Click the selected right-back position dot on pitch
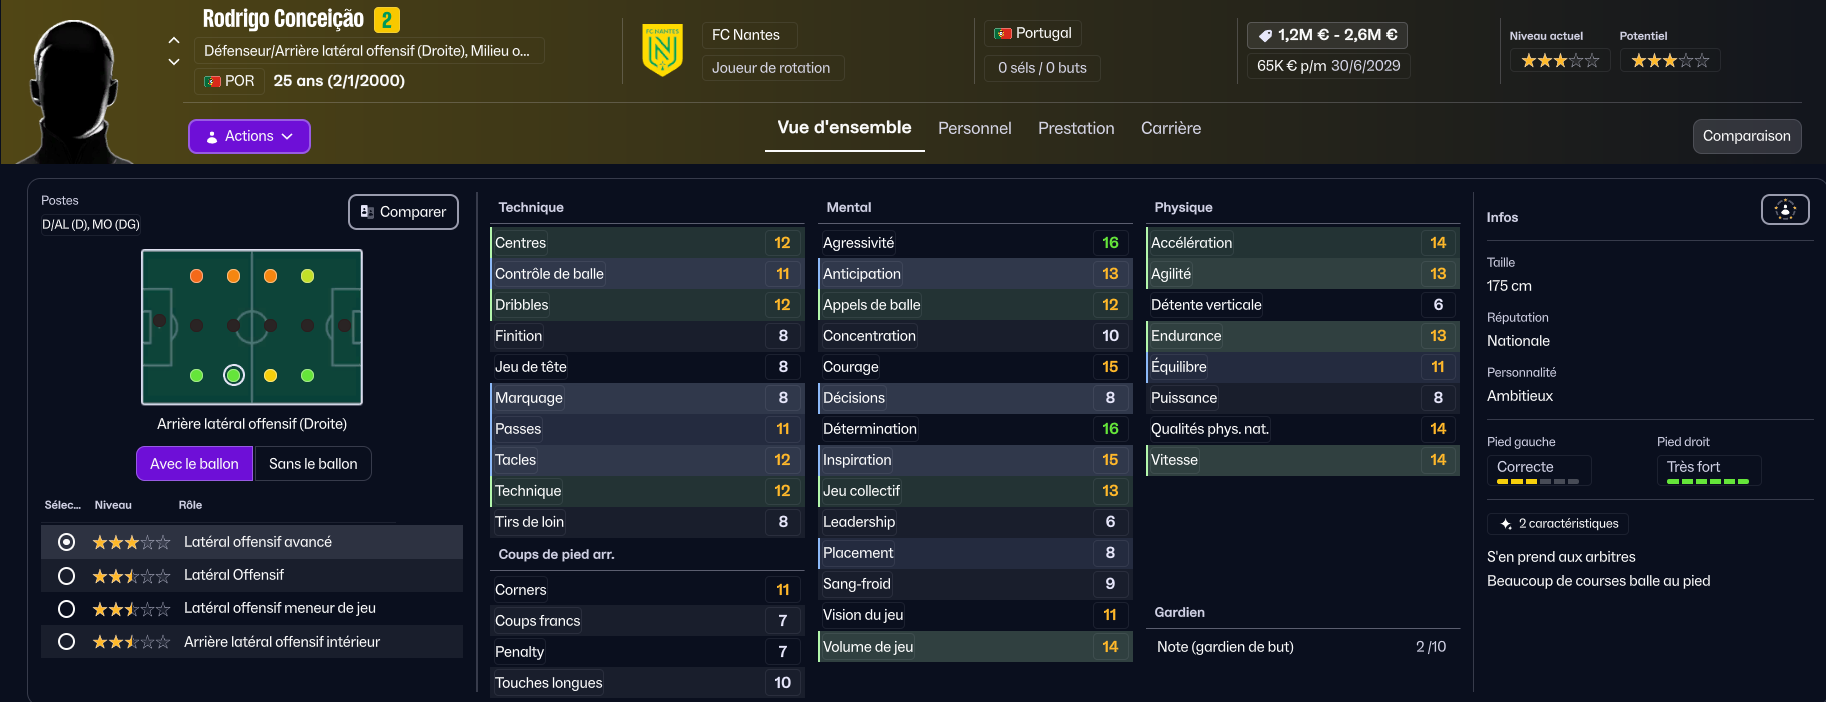Viewport: 1826px width, 702px height. pyautogui.click(x=233, y=375)
